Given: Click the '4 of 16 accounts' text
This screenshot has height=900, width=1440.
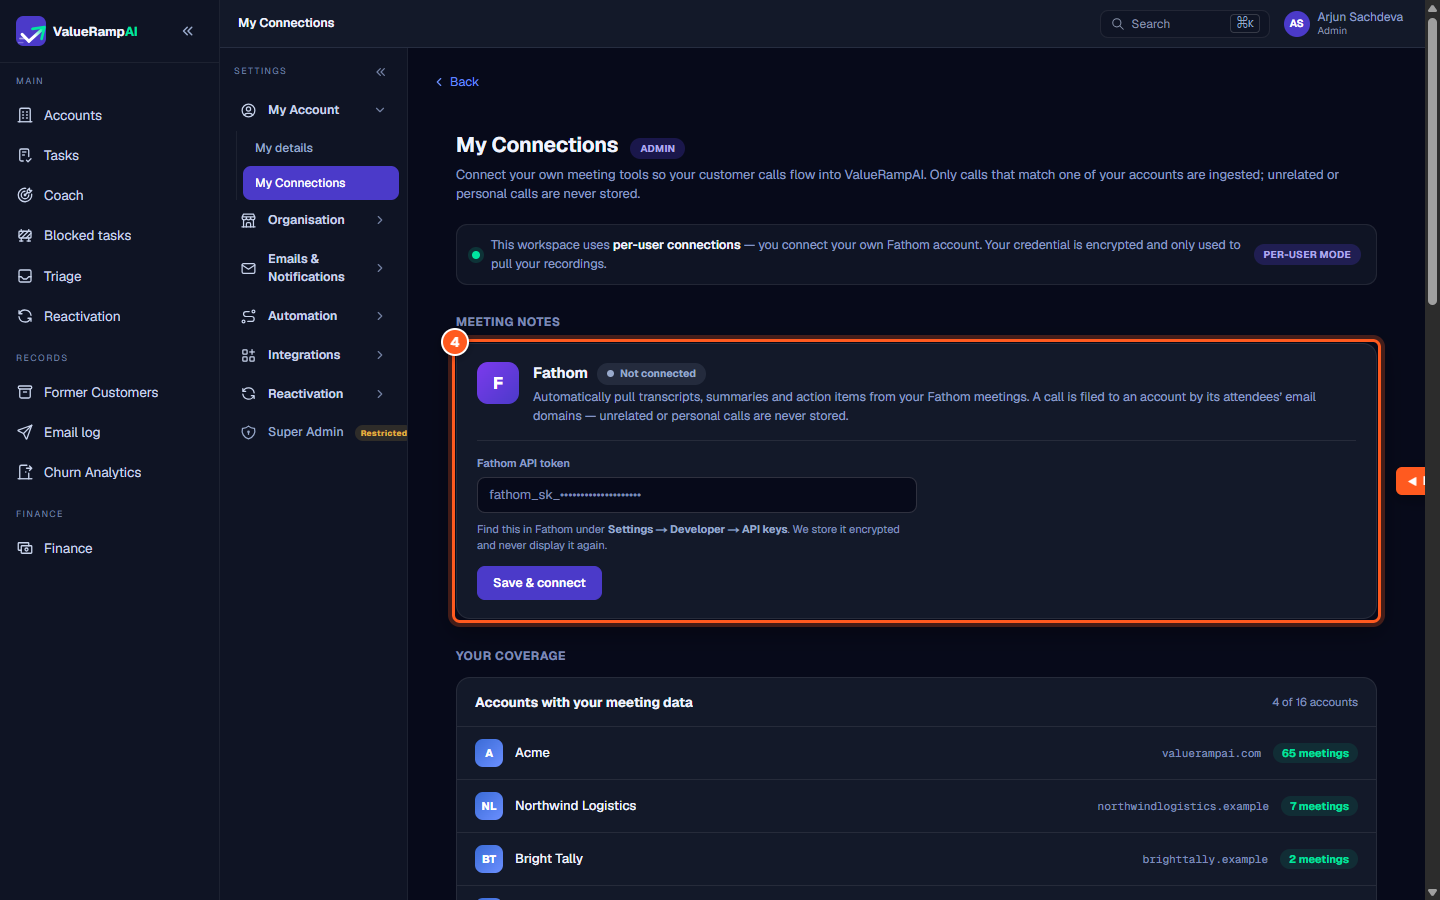Looking at the screenshot, I should [1315, 702].
